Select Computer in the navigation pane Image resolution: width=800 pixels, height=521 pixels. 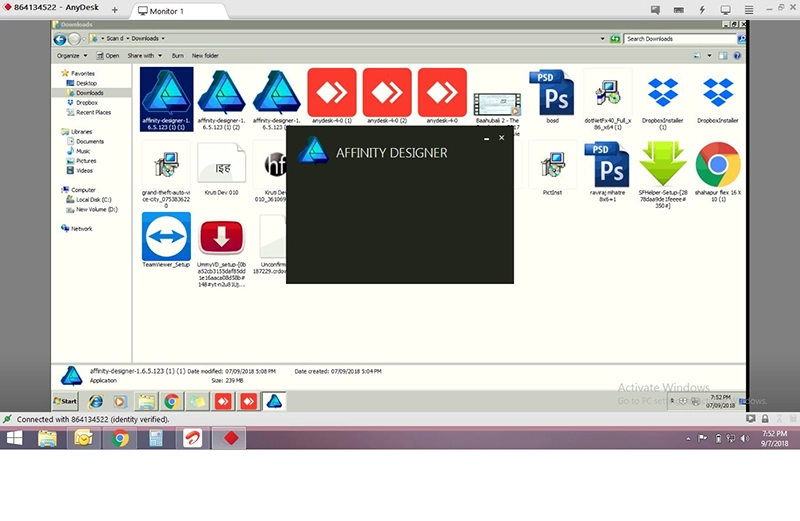tap(78, 190)
